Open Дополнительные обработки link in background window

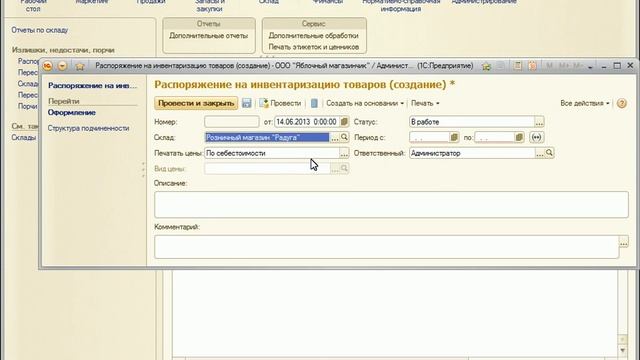tap(313, 36)
